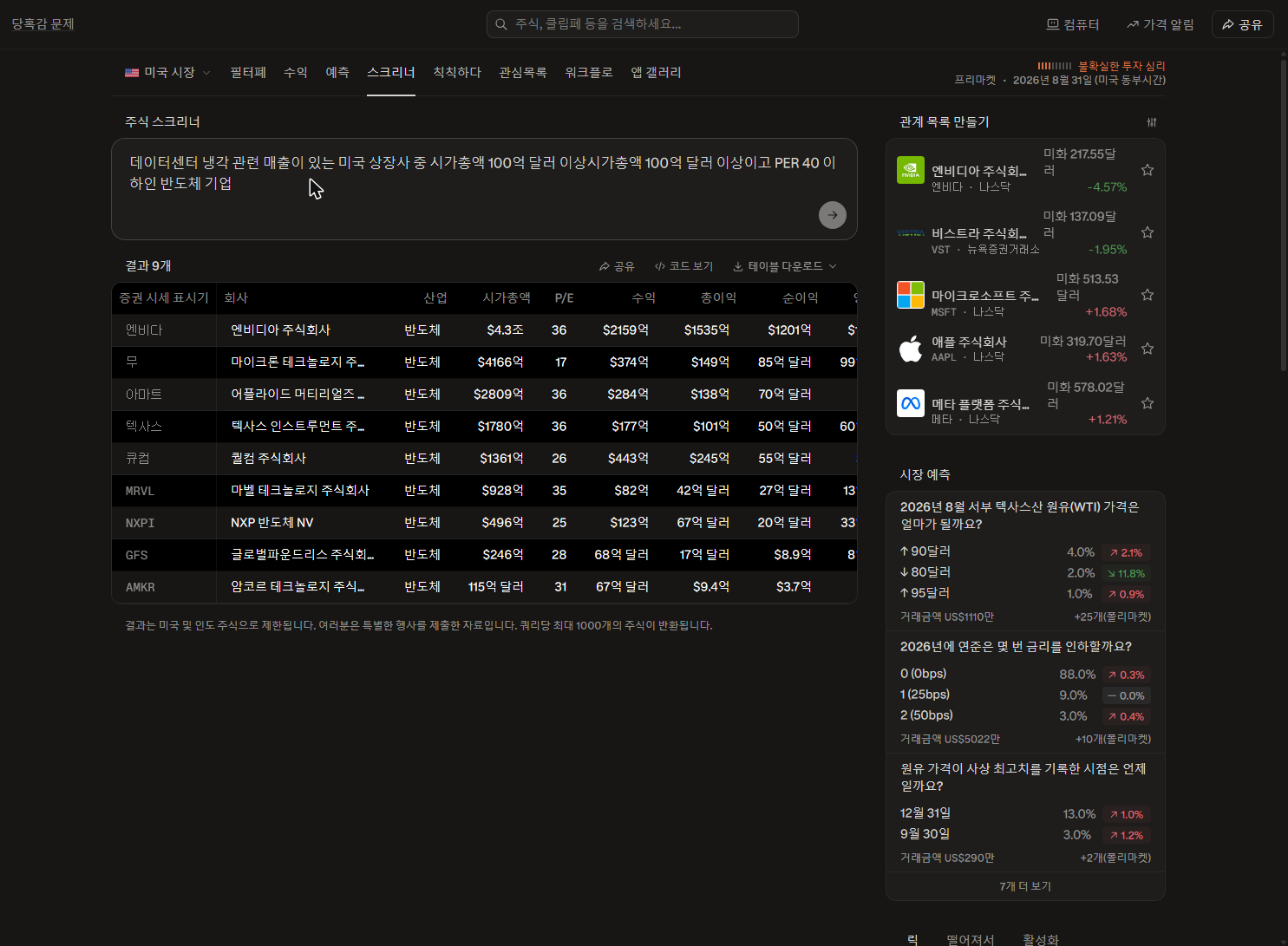Screen dimensions: 1288x946
Task: Click the Vistra logo in the watchlist
Action: pos(911,233)
